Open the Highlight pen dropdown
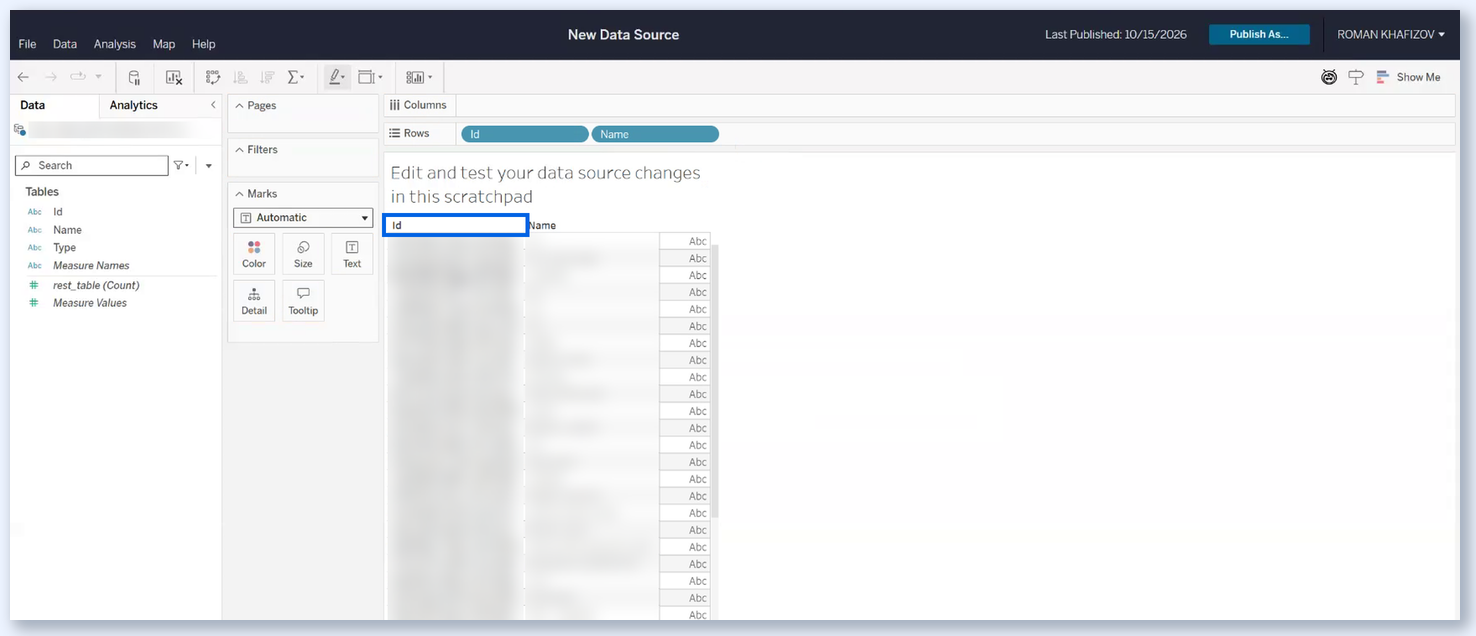The height and width of the screenshot is (636, 1476). point(337,77)
